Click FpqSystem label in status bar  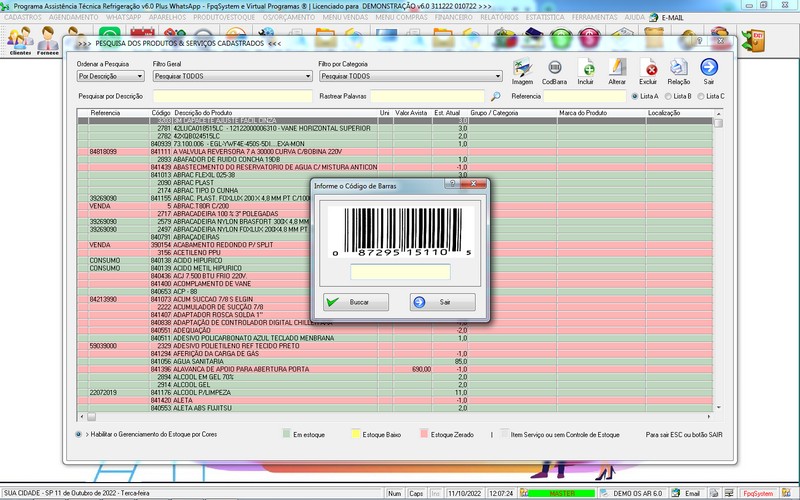click(758, 493)
